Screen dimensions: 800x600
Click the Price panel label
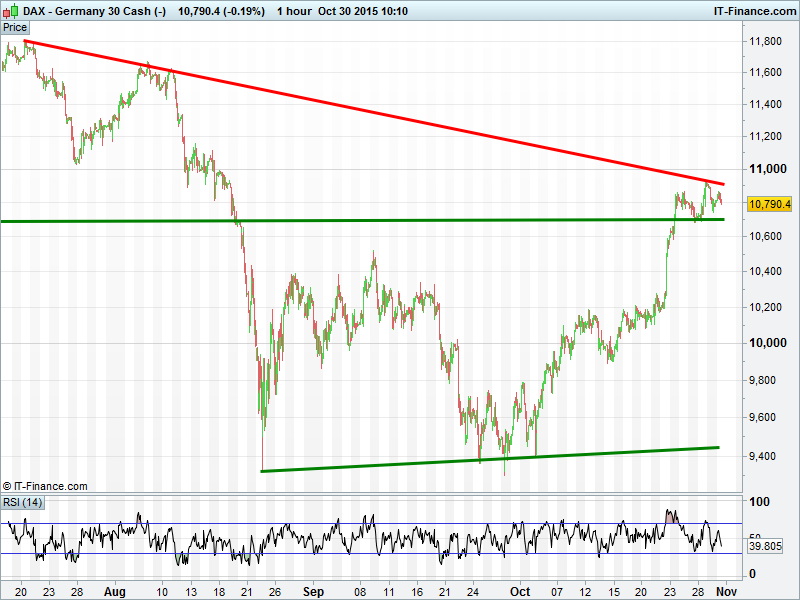pos(15,28)
